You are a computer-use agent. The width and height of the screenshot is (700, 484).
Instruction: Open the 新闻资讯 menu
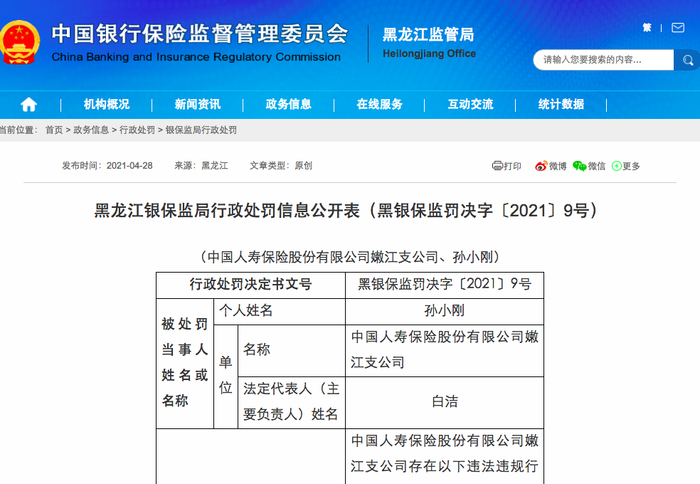point(197,104)
